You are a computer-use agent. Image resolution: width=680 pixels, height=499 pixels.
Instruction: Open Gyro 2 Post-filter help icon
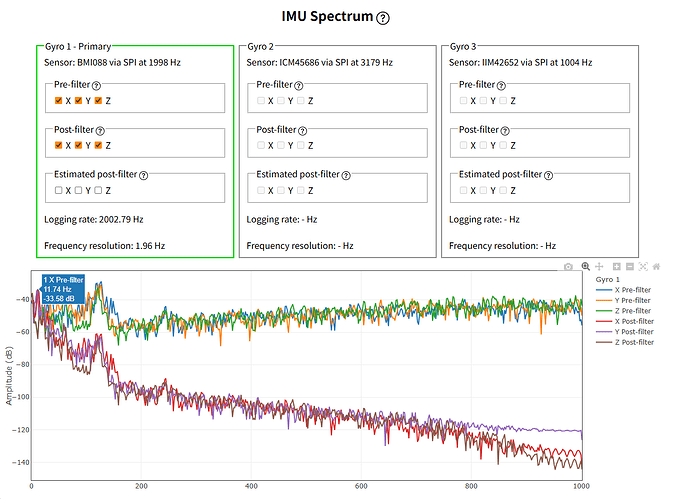point(302,130)
